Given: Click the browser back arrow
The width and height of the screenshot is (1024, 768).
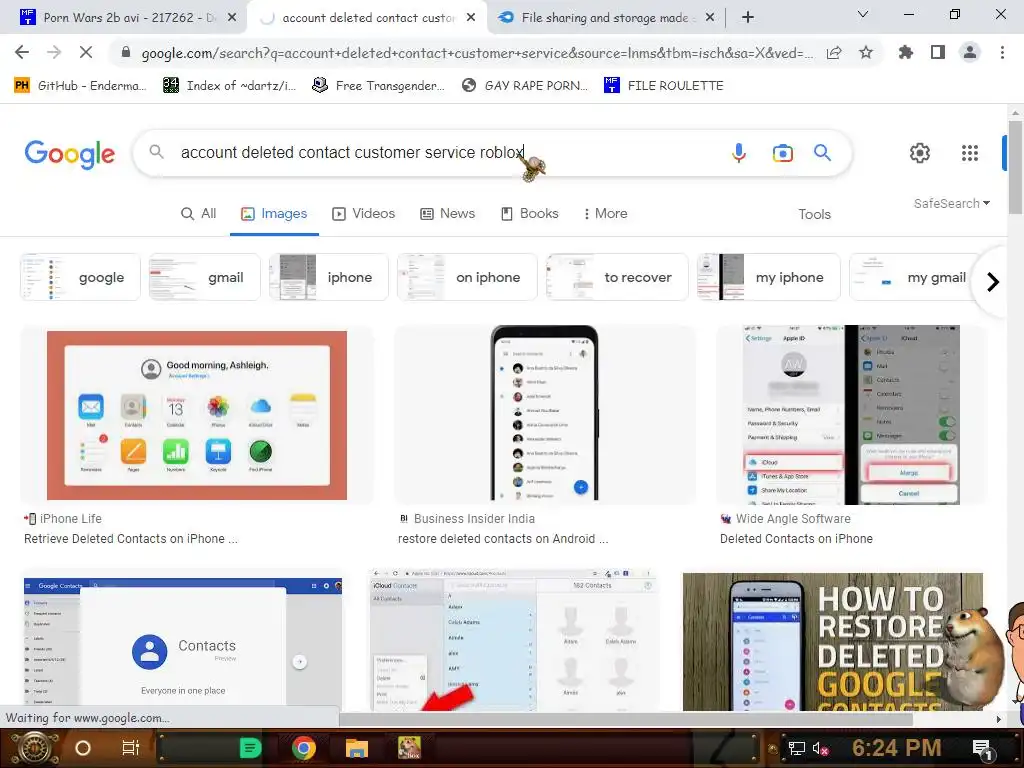Looking at the screenshot, I should pos(22,52).
